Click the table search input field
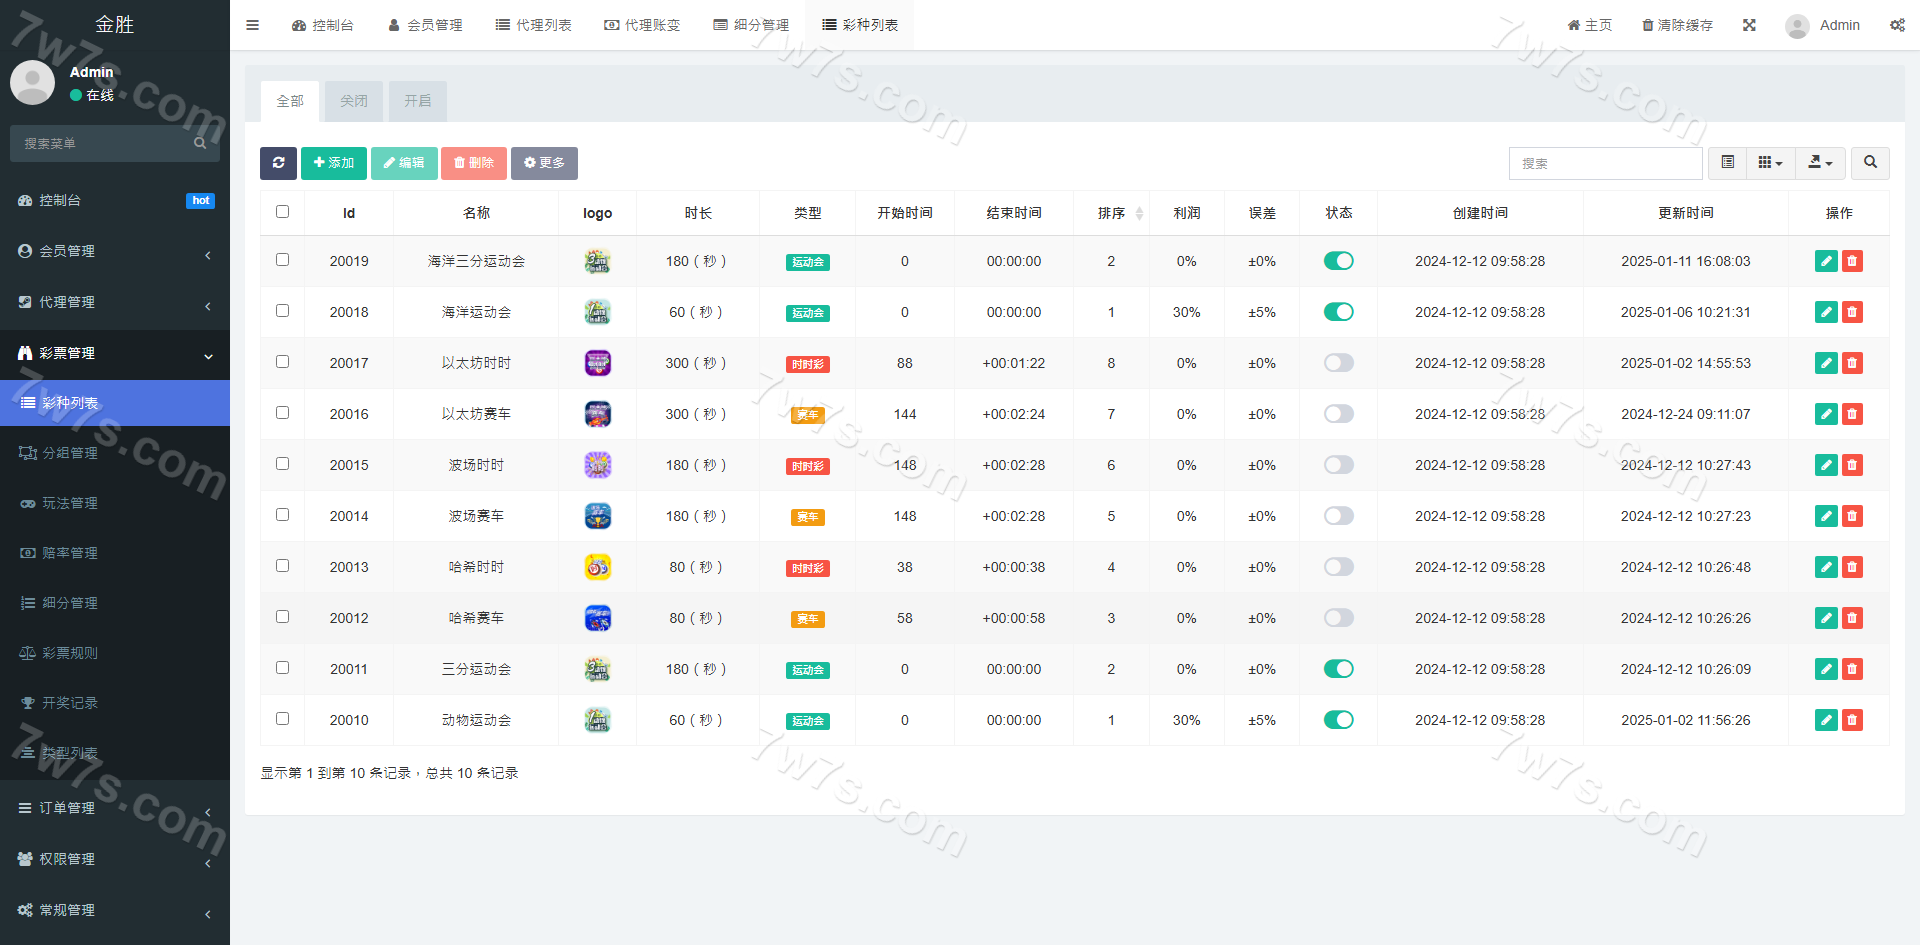Viewport: 1920px width, 945px height. click(1605, 163)
